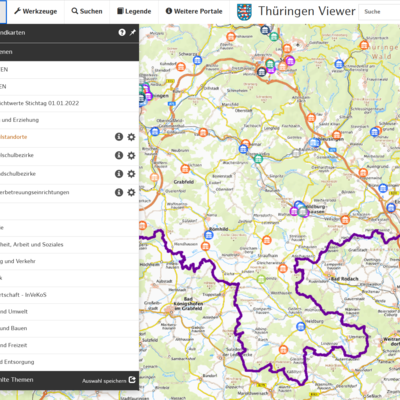Screen dimensions: 400x400
Task: Select the orange marker above Grabfeld label
Action: pyautogui.click(x=185, y=169)
